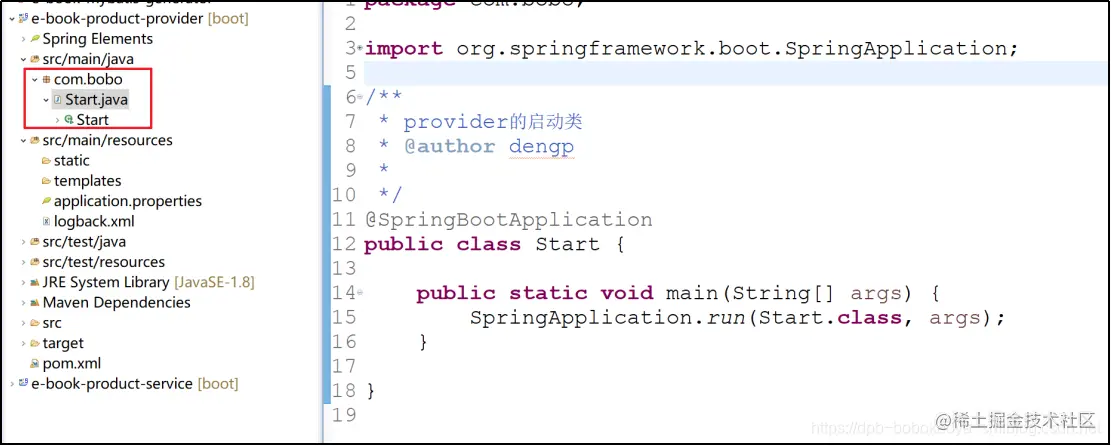The image size is (1111, 446).
Task: Click the import org.springframework.boot statement
Action: click(692, 48)
